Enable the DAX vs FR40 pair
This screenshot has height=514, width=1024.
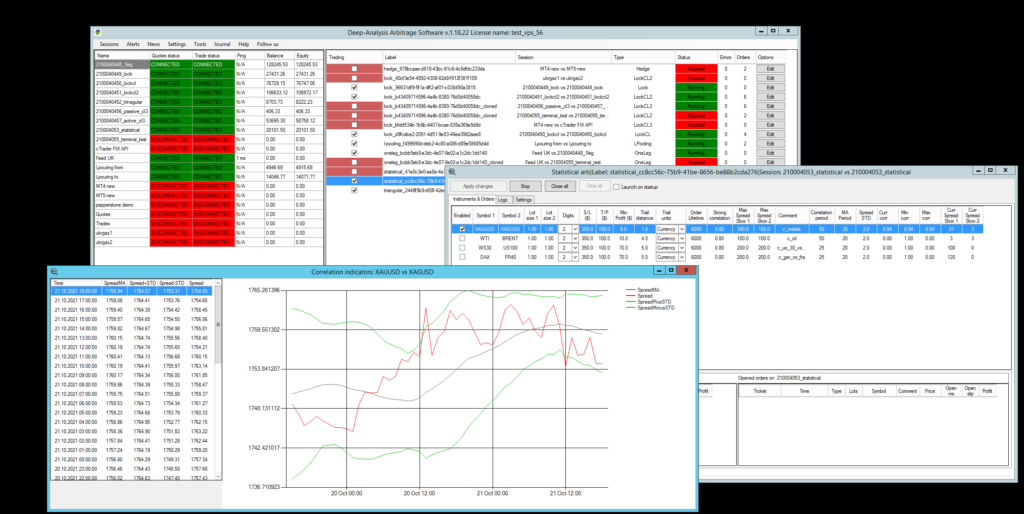tap(462, 257)
